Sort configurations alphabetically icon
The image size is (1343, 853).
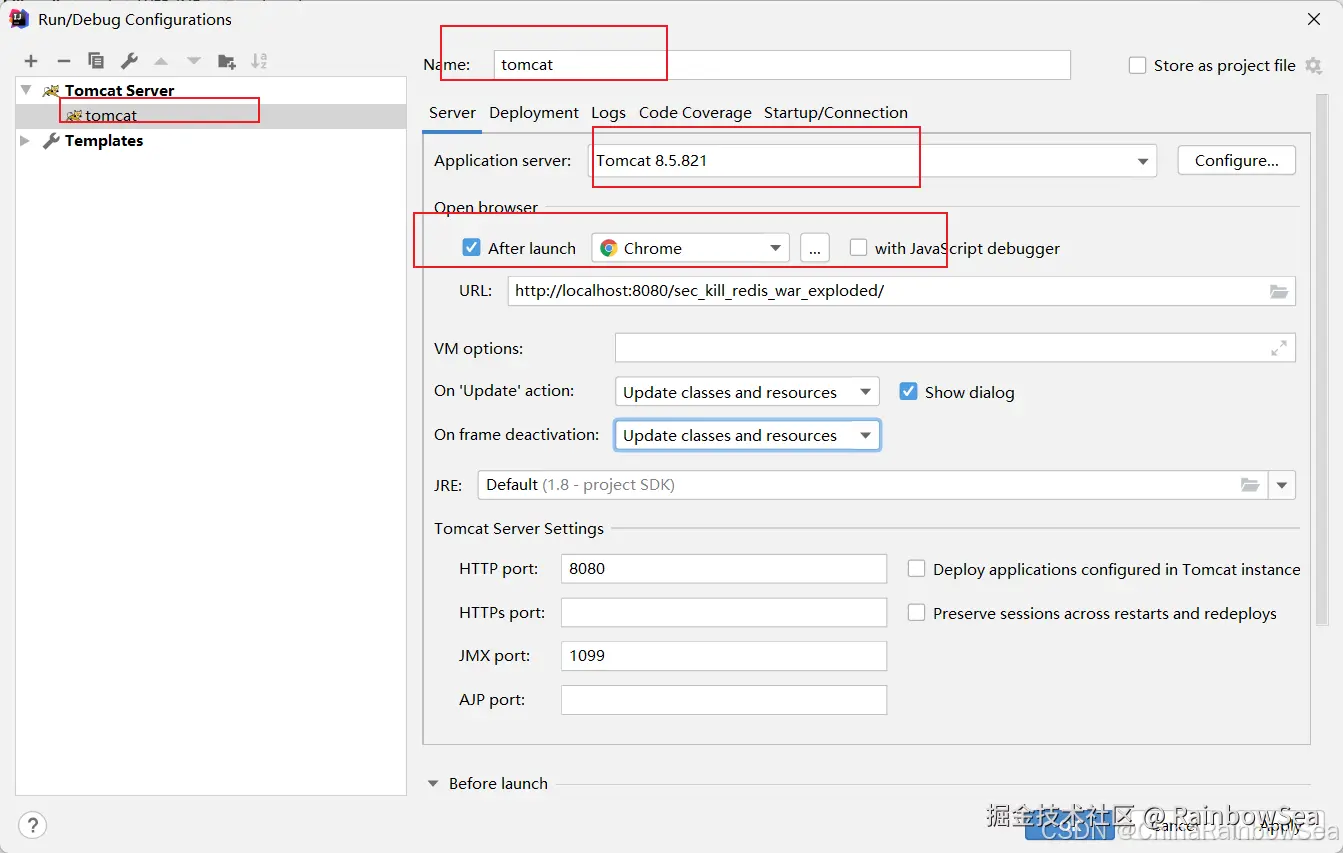pyautogui.click(x=259, y=61)
